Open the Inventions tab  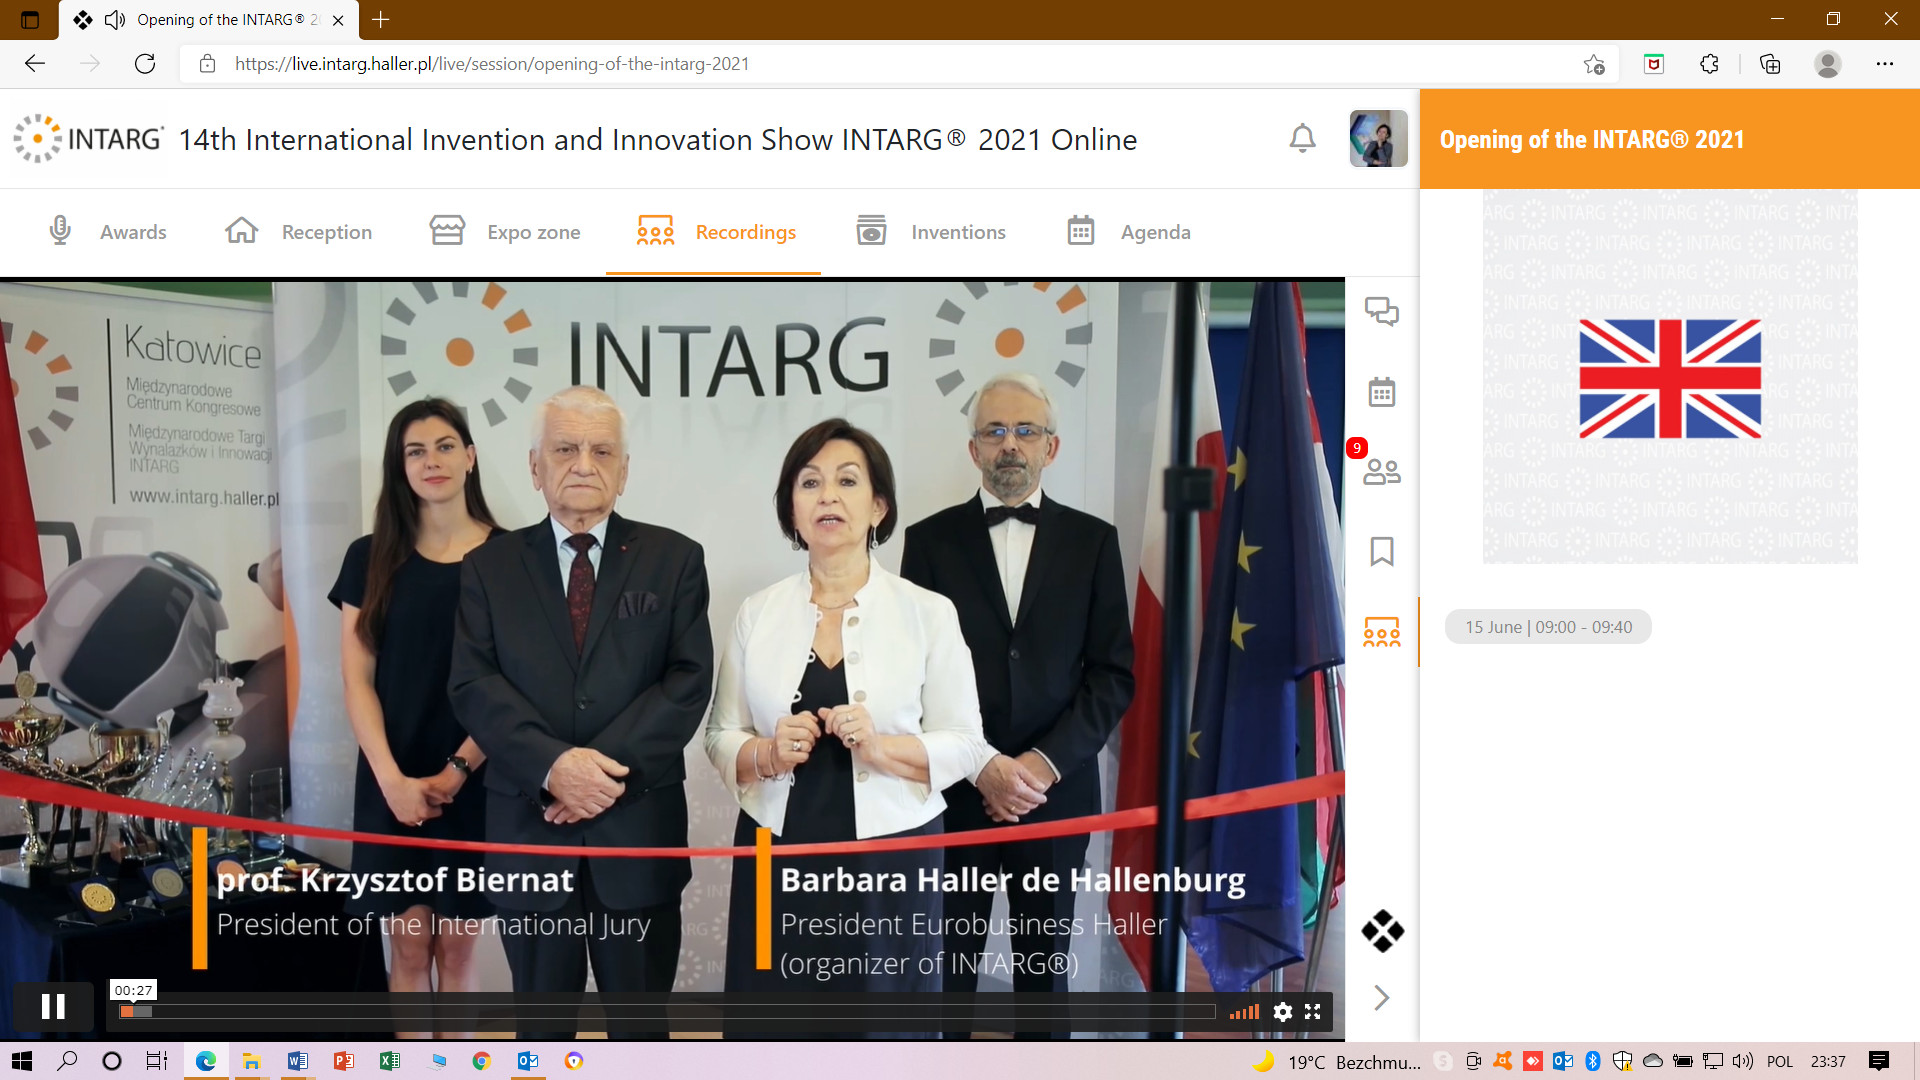[x=931, y=232]
